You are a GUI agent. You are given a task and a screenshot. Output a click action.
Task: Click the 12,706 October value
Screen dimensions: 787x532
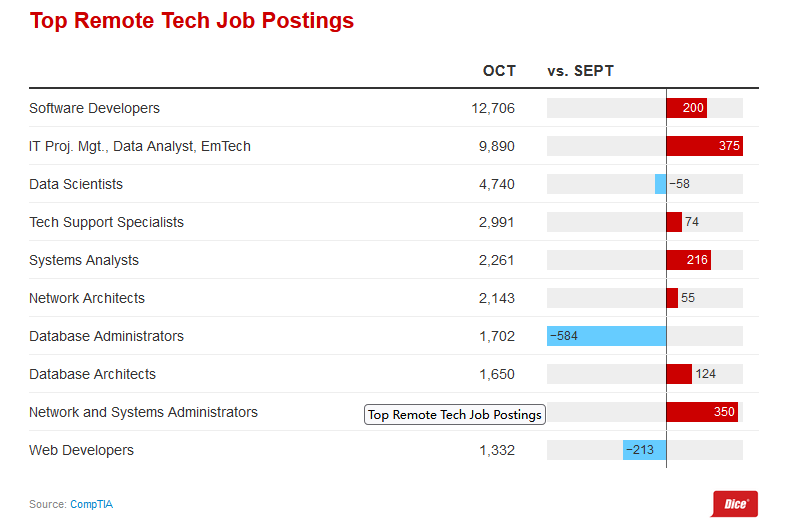click(x=493, y=108)
